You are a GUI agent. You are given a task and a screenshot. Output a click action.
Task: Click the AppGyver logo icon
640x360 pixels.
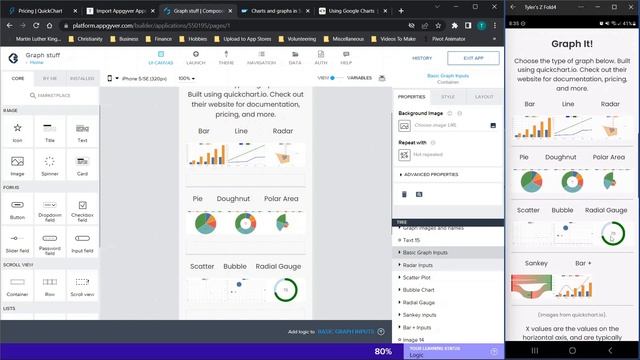coord(13,58)
